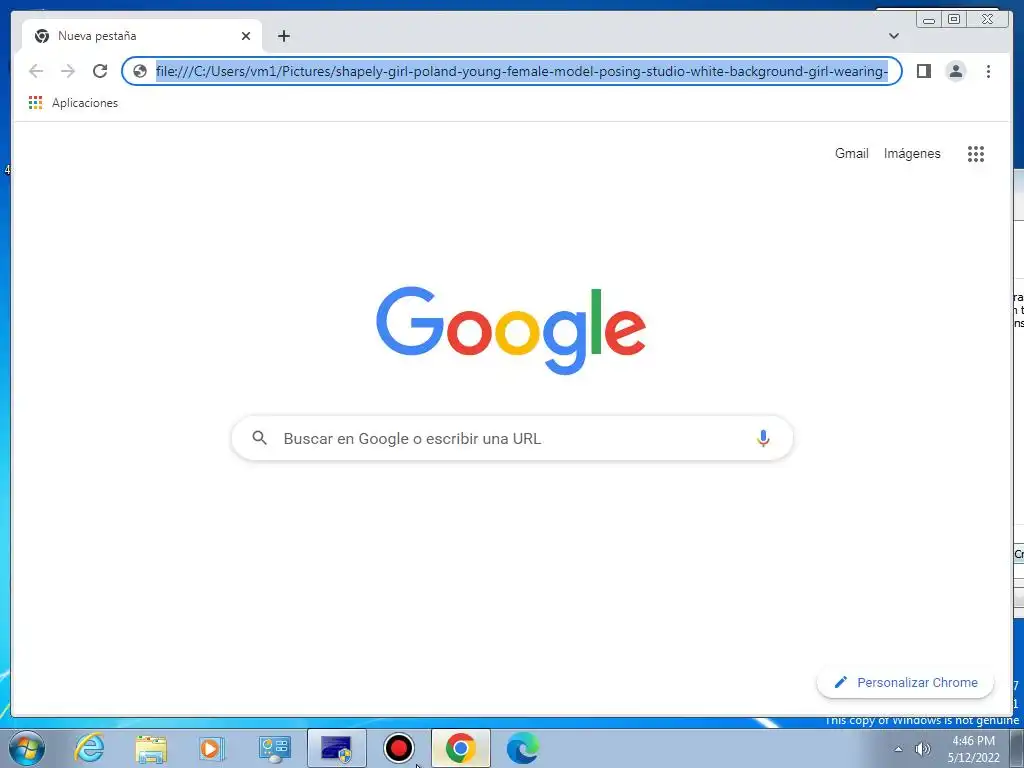Viewport: 1024px width, 768px height.
Task: Open a new tab with the plus button
Action: coord(283,36)
